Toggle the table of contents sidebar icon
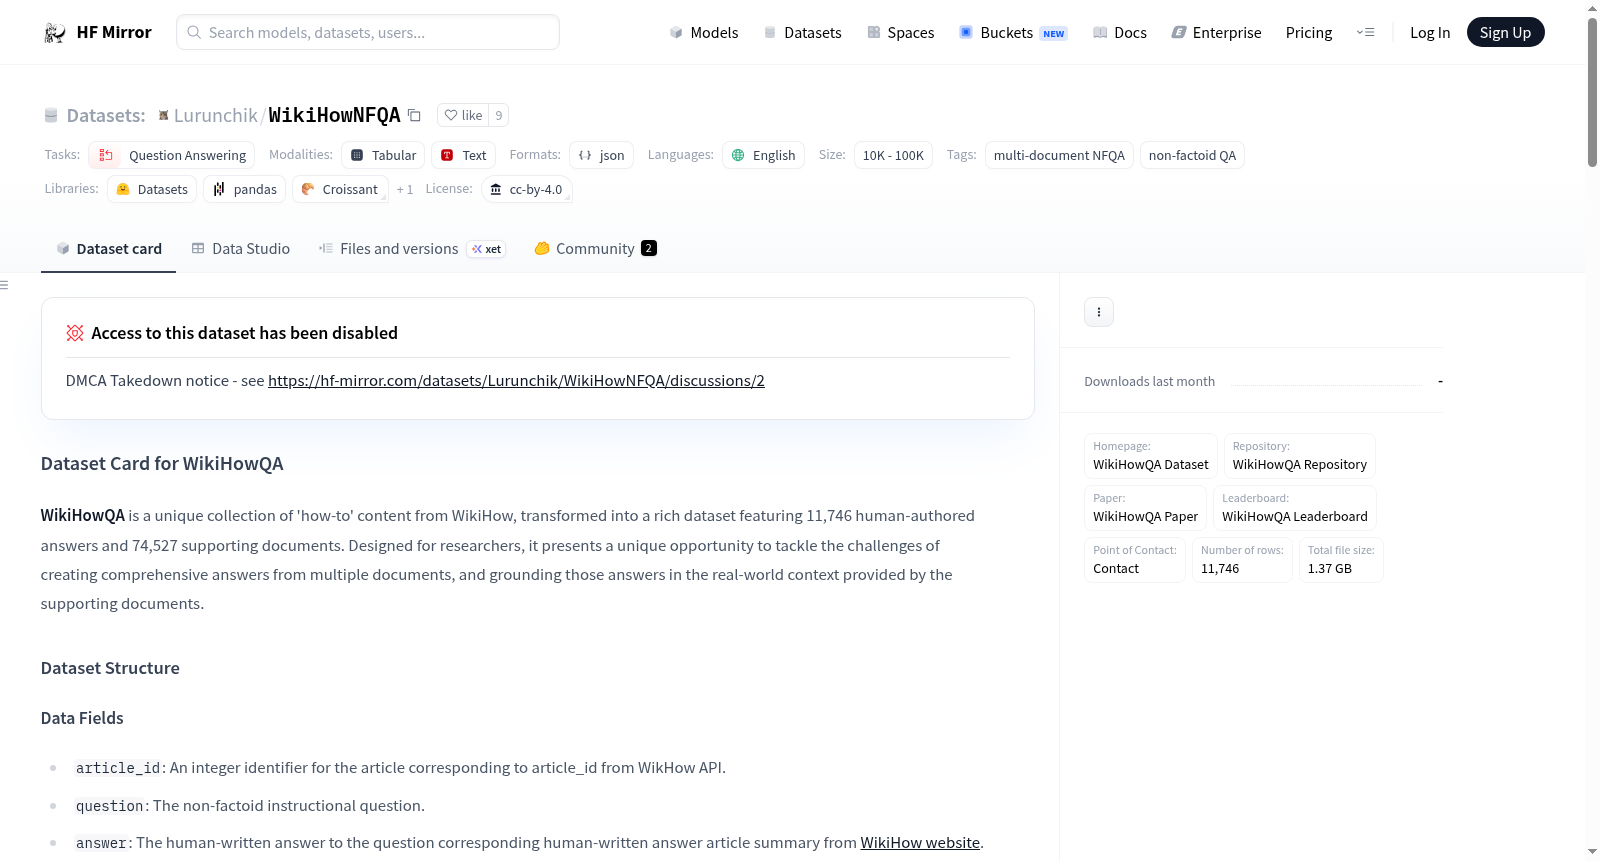Viewport: 1600px width, 861px height. 4,285
